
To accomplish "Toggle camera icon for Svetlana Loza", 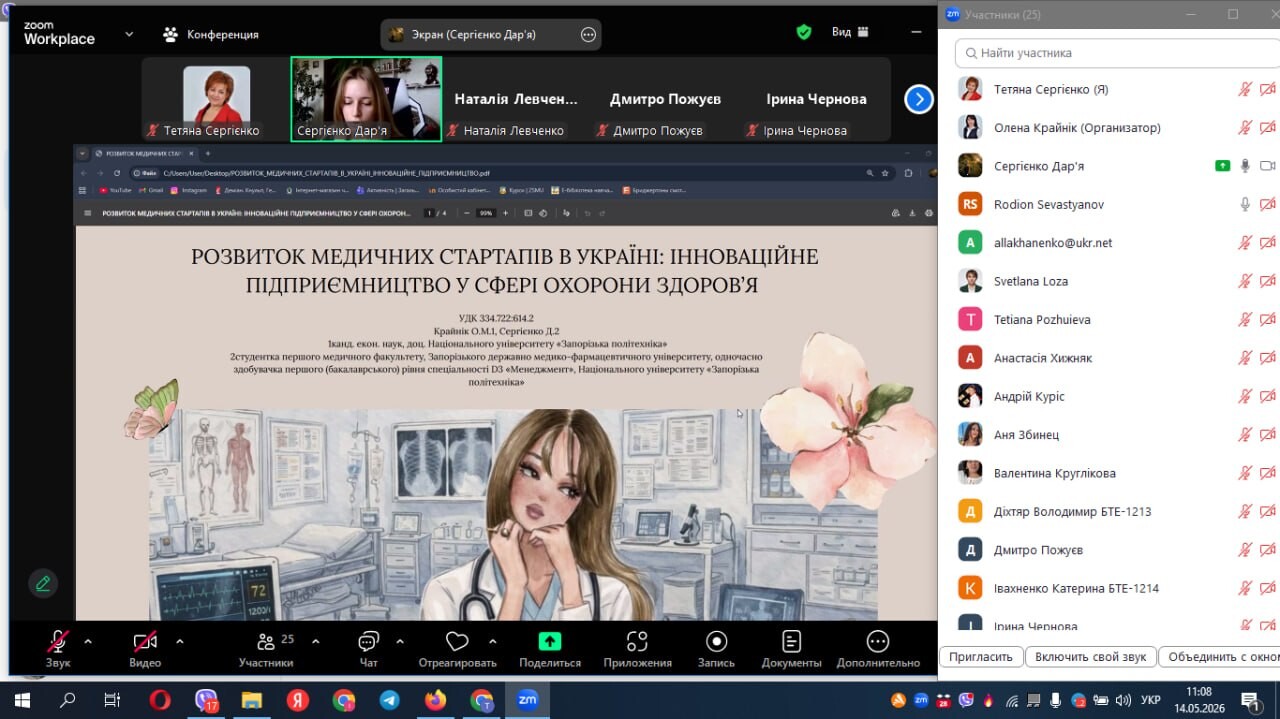I will point(1268,281).
